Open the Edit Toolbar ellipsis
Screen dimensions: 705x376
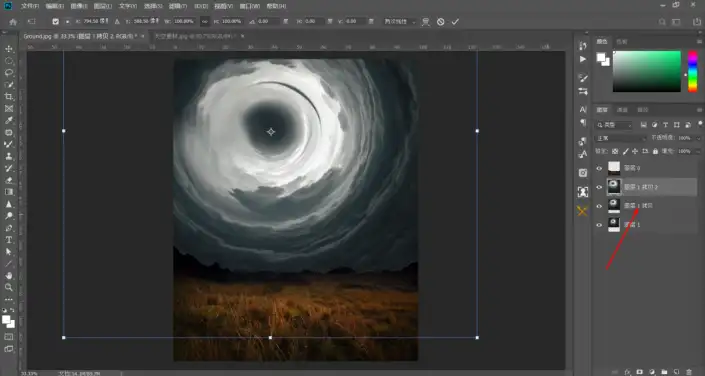9,300
